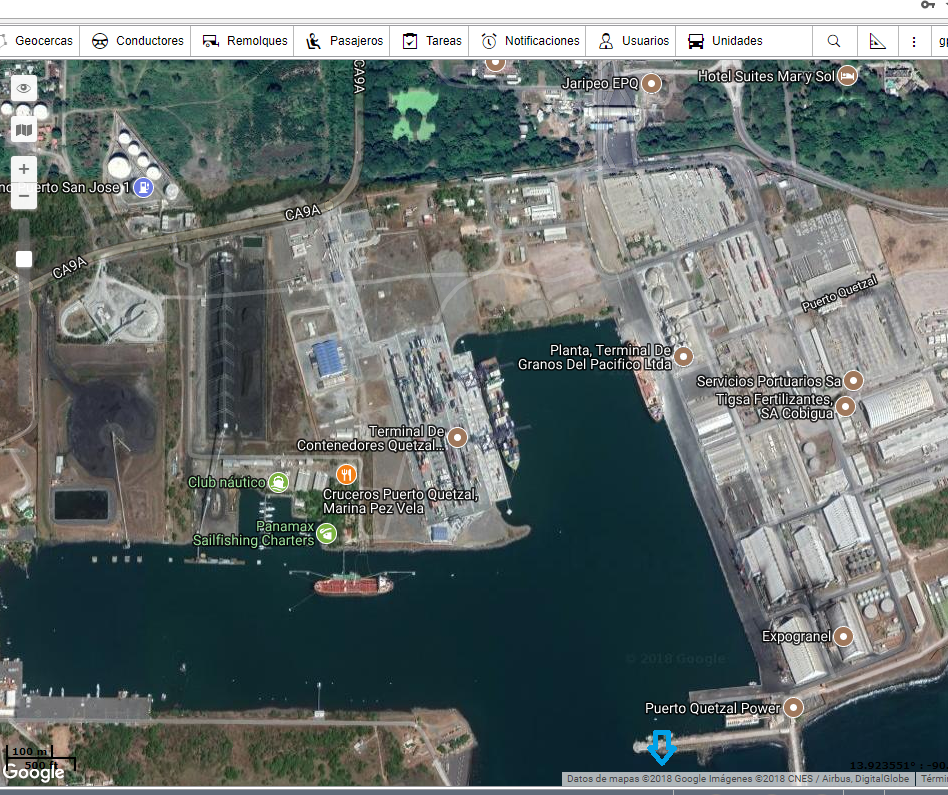Image resolution: width=948 pixels, height=795 pixels.
Task: Click the blue unit arrow marker
Action: point(661,747)
